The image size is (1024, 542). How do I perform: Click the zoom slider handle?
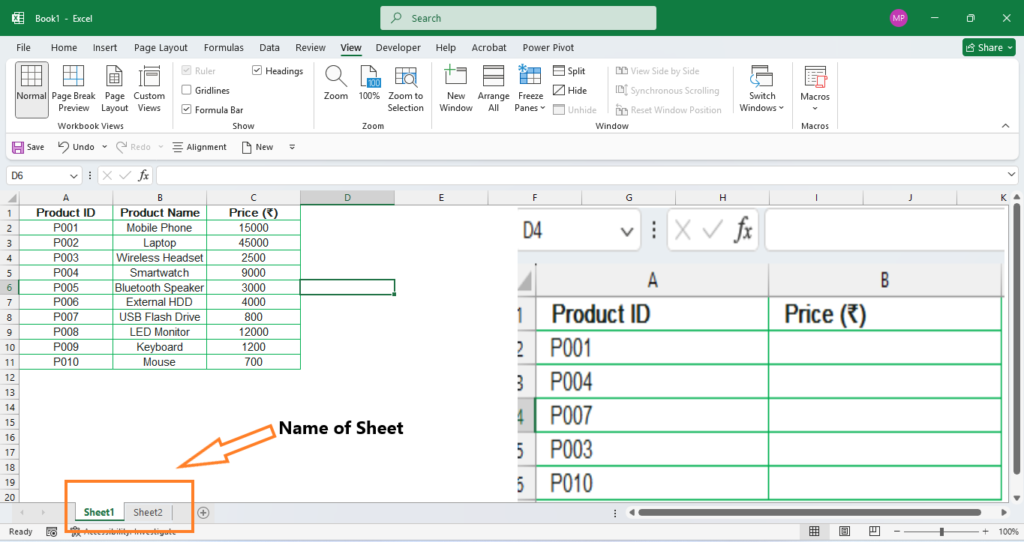tap(941, 532)
